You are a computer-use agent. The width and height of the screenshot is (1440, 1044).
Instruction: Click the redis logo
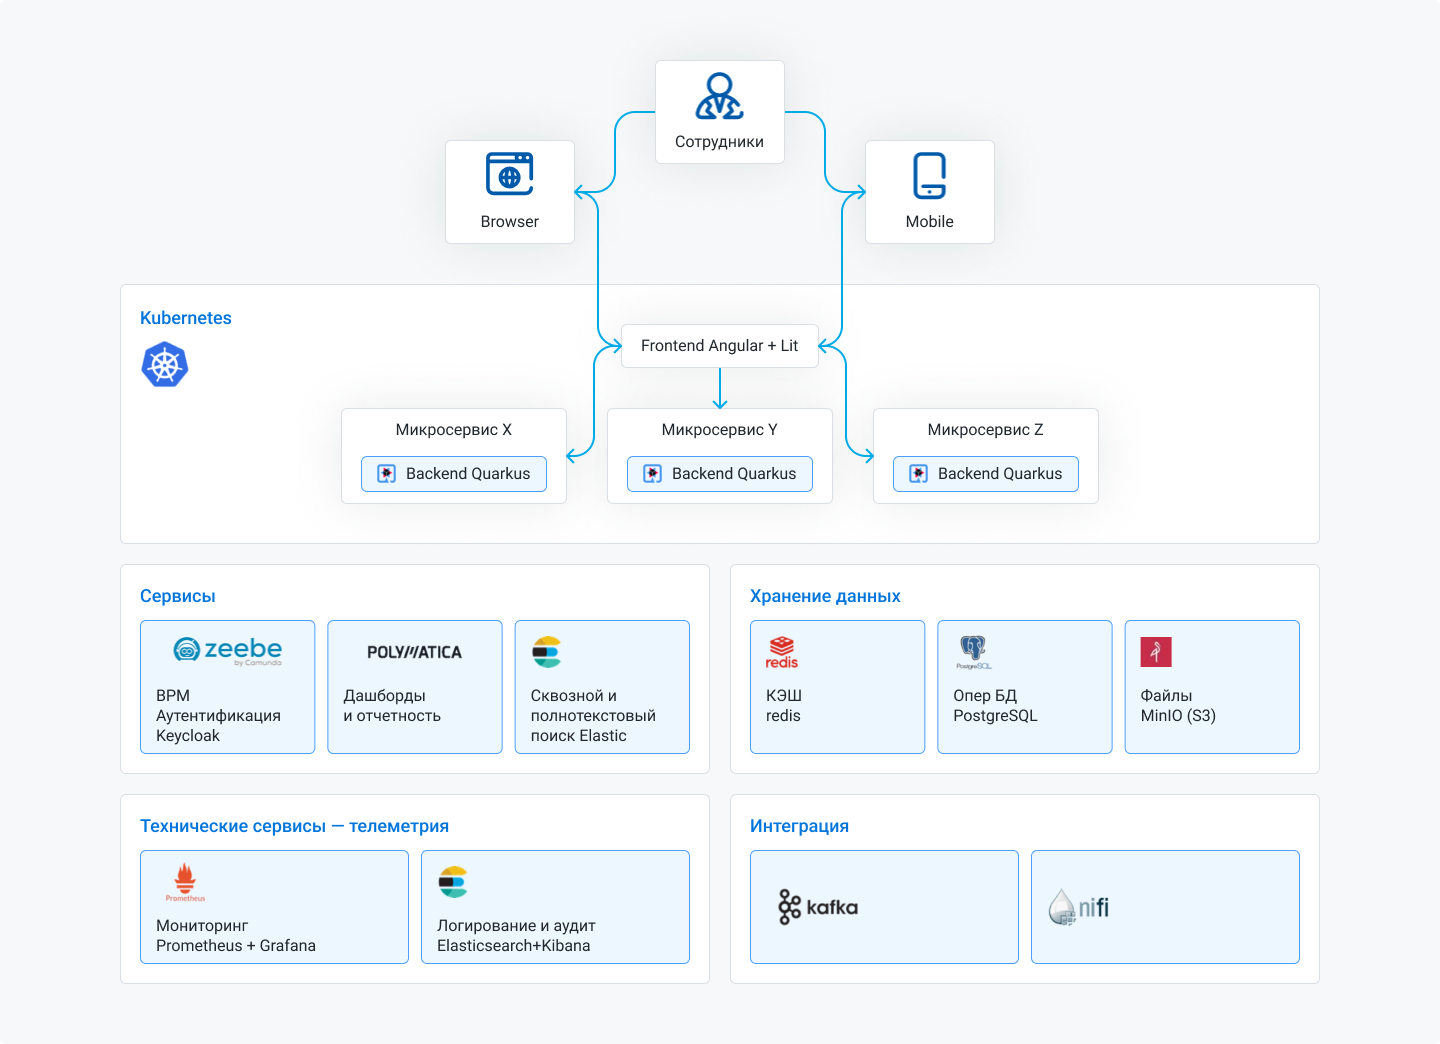coord(782,652)
